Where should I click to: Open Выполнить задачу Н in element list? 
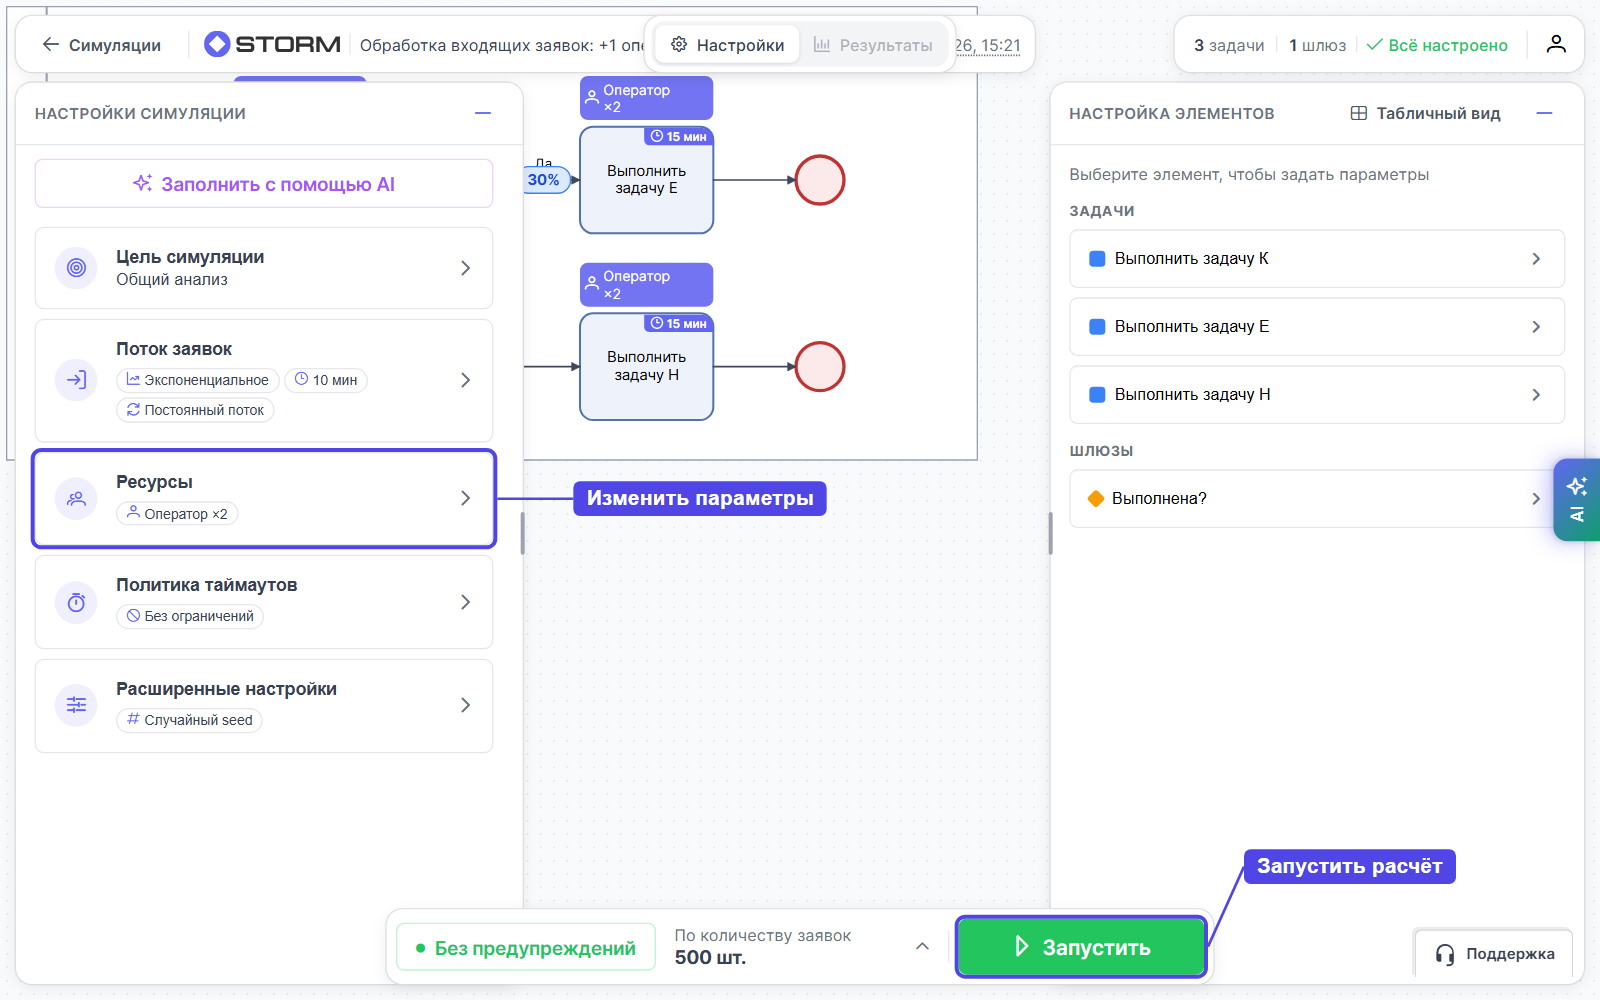[1317, 395]
